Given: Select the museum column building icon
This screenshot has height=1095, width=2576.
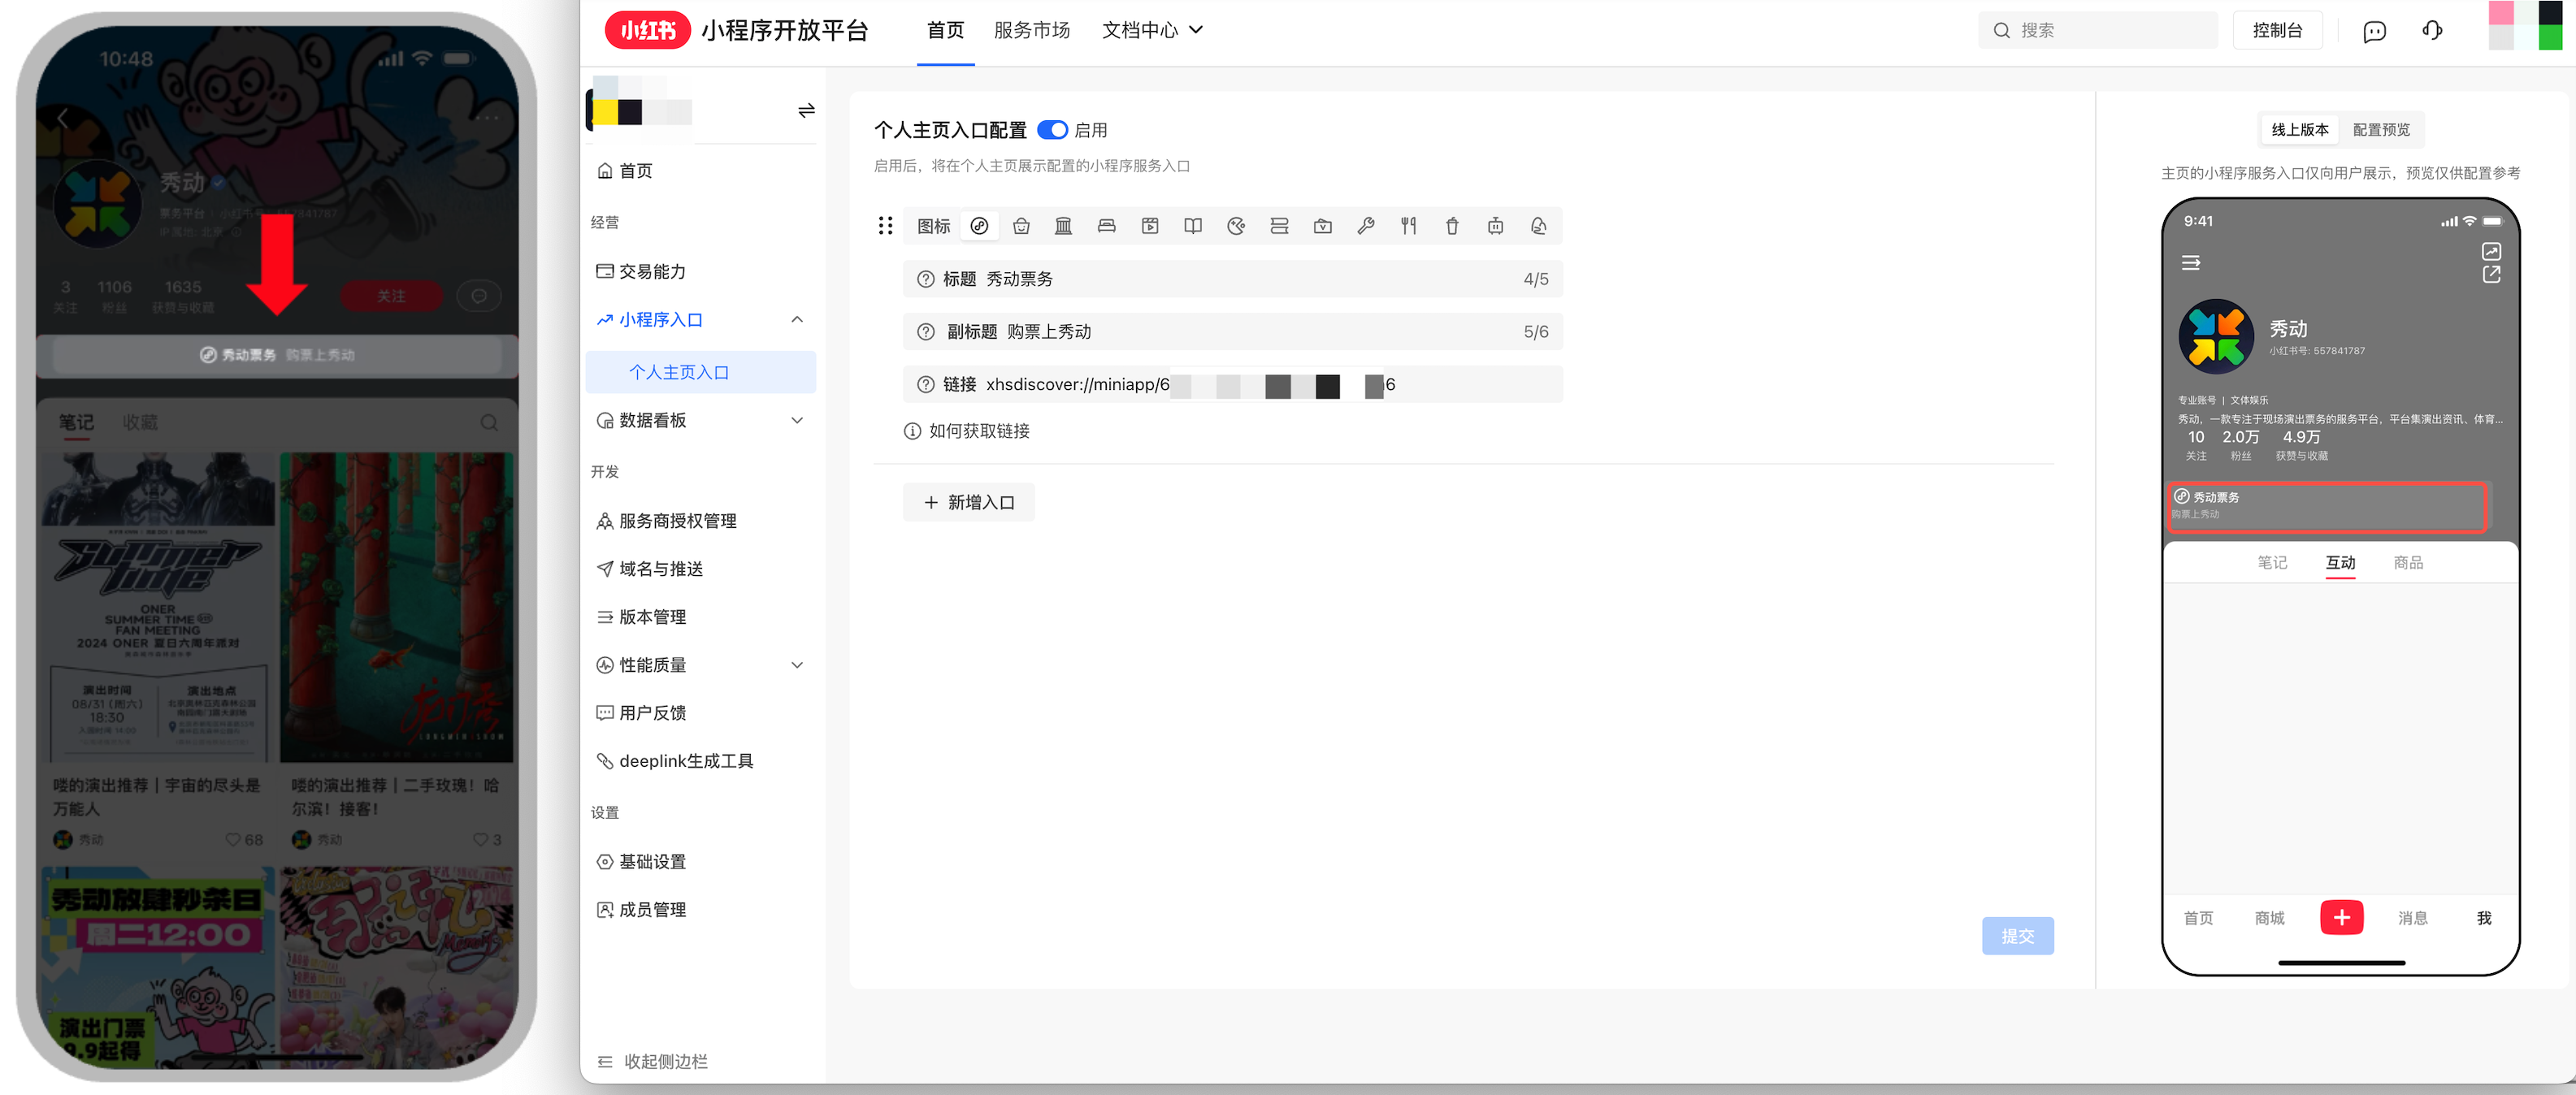Looking at the screenshot, I should [1063, 226].
